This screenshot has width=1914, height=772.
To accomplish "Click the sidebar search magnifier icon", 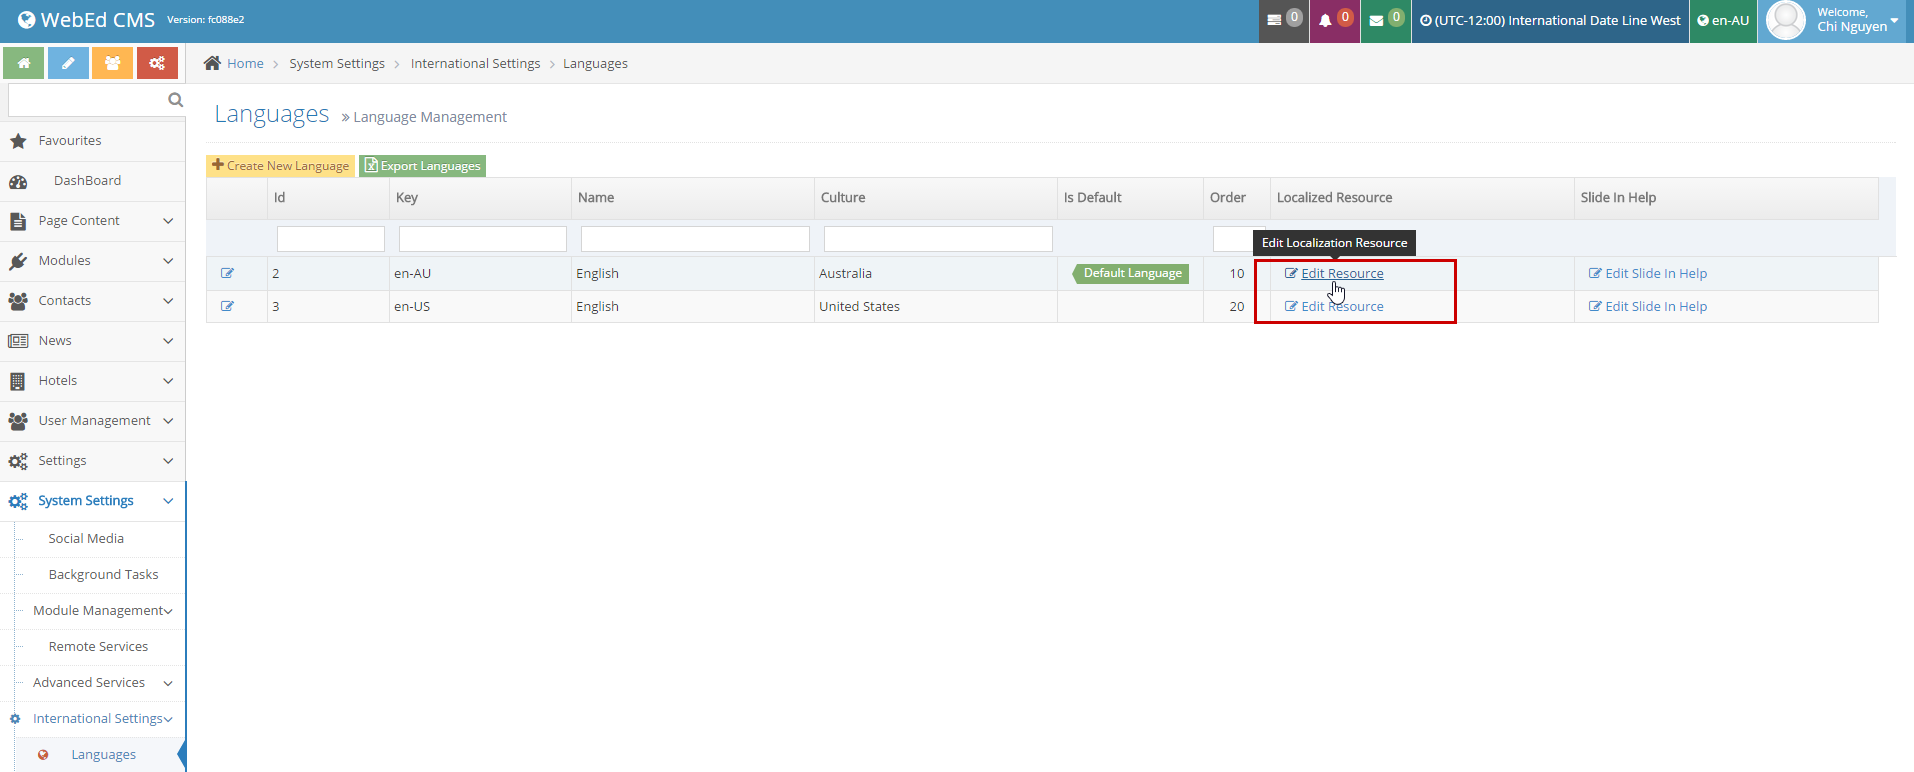I will coord(175,100).
